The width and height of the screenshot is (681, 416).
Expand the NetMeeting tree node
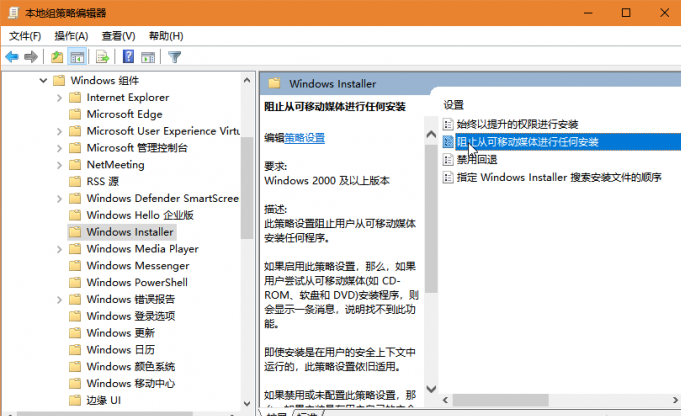point(60,165)
